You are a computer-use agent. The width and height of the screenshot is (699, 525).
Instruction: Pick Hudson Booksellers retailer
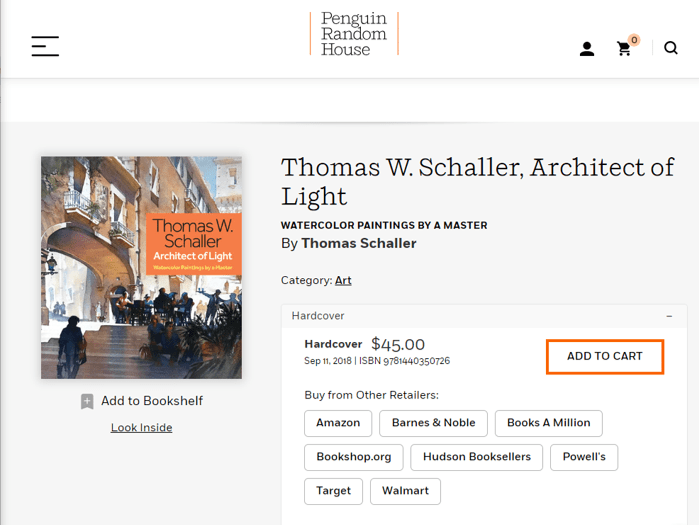476,457
